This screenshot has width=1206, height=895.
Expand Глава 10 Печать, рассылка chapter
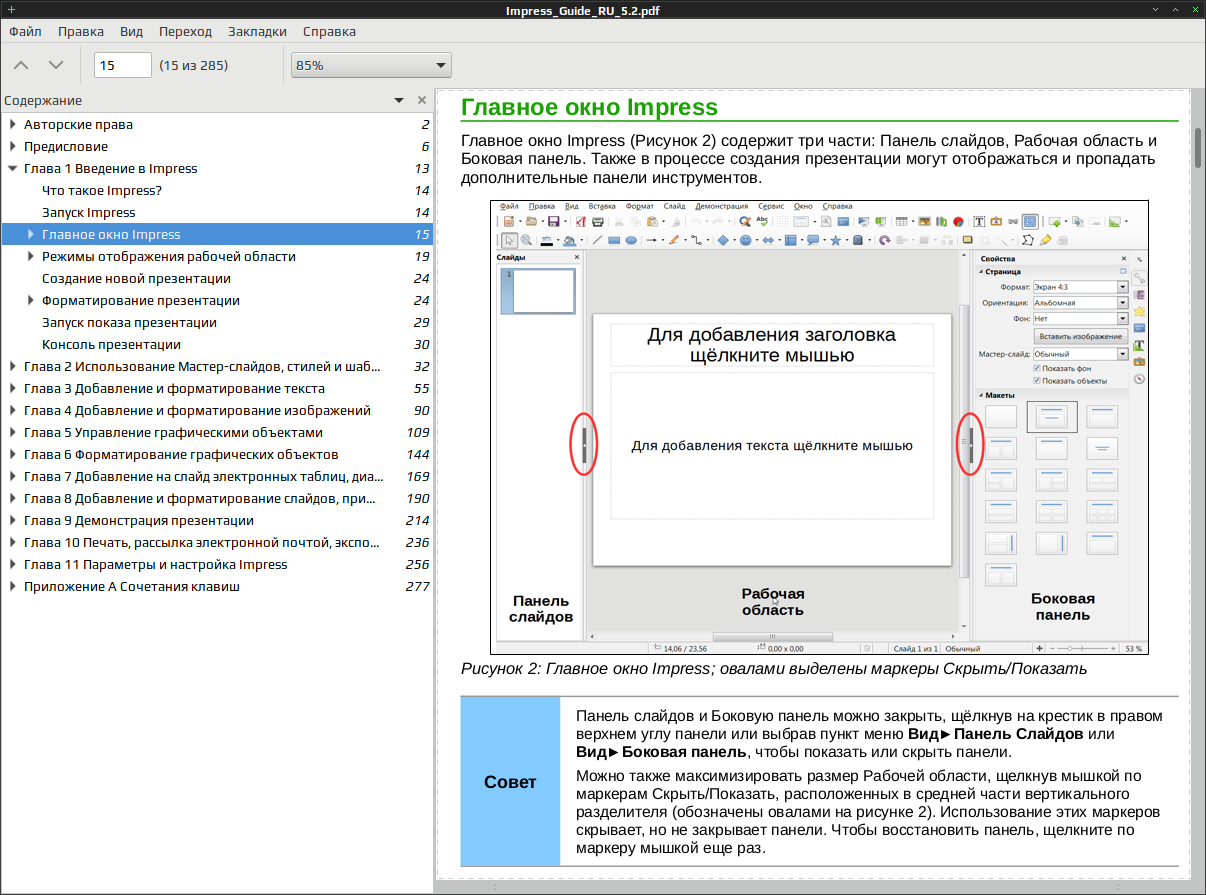pyautogui.click(x=12, y=543)
